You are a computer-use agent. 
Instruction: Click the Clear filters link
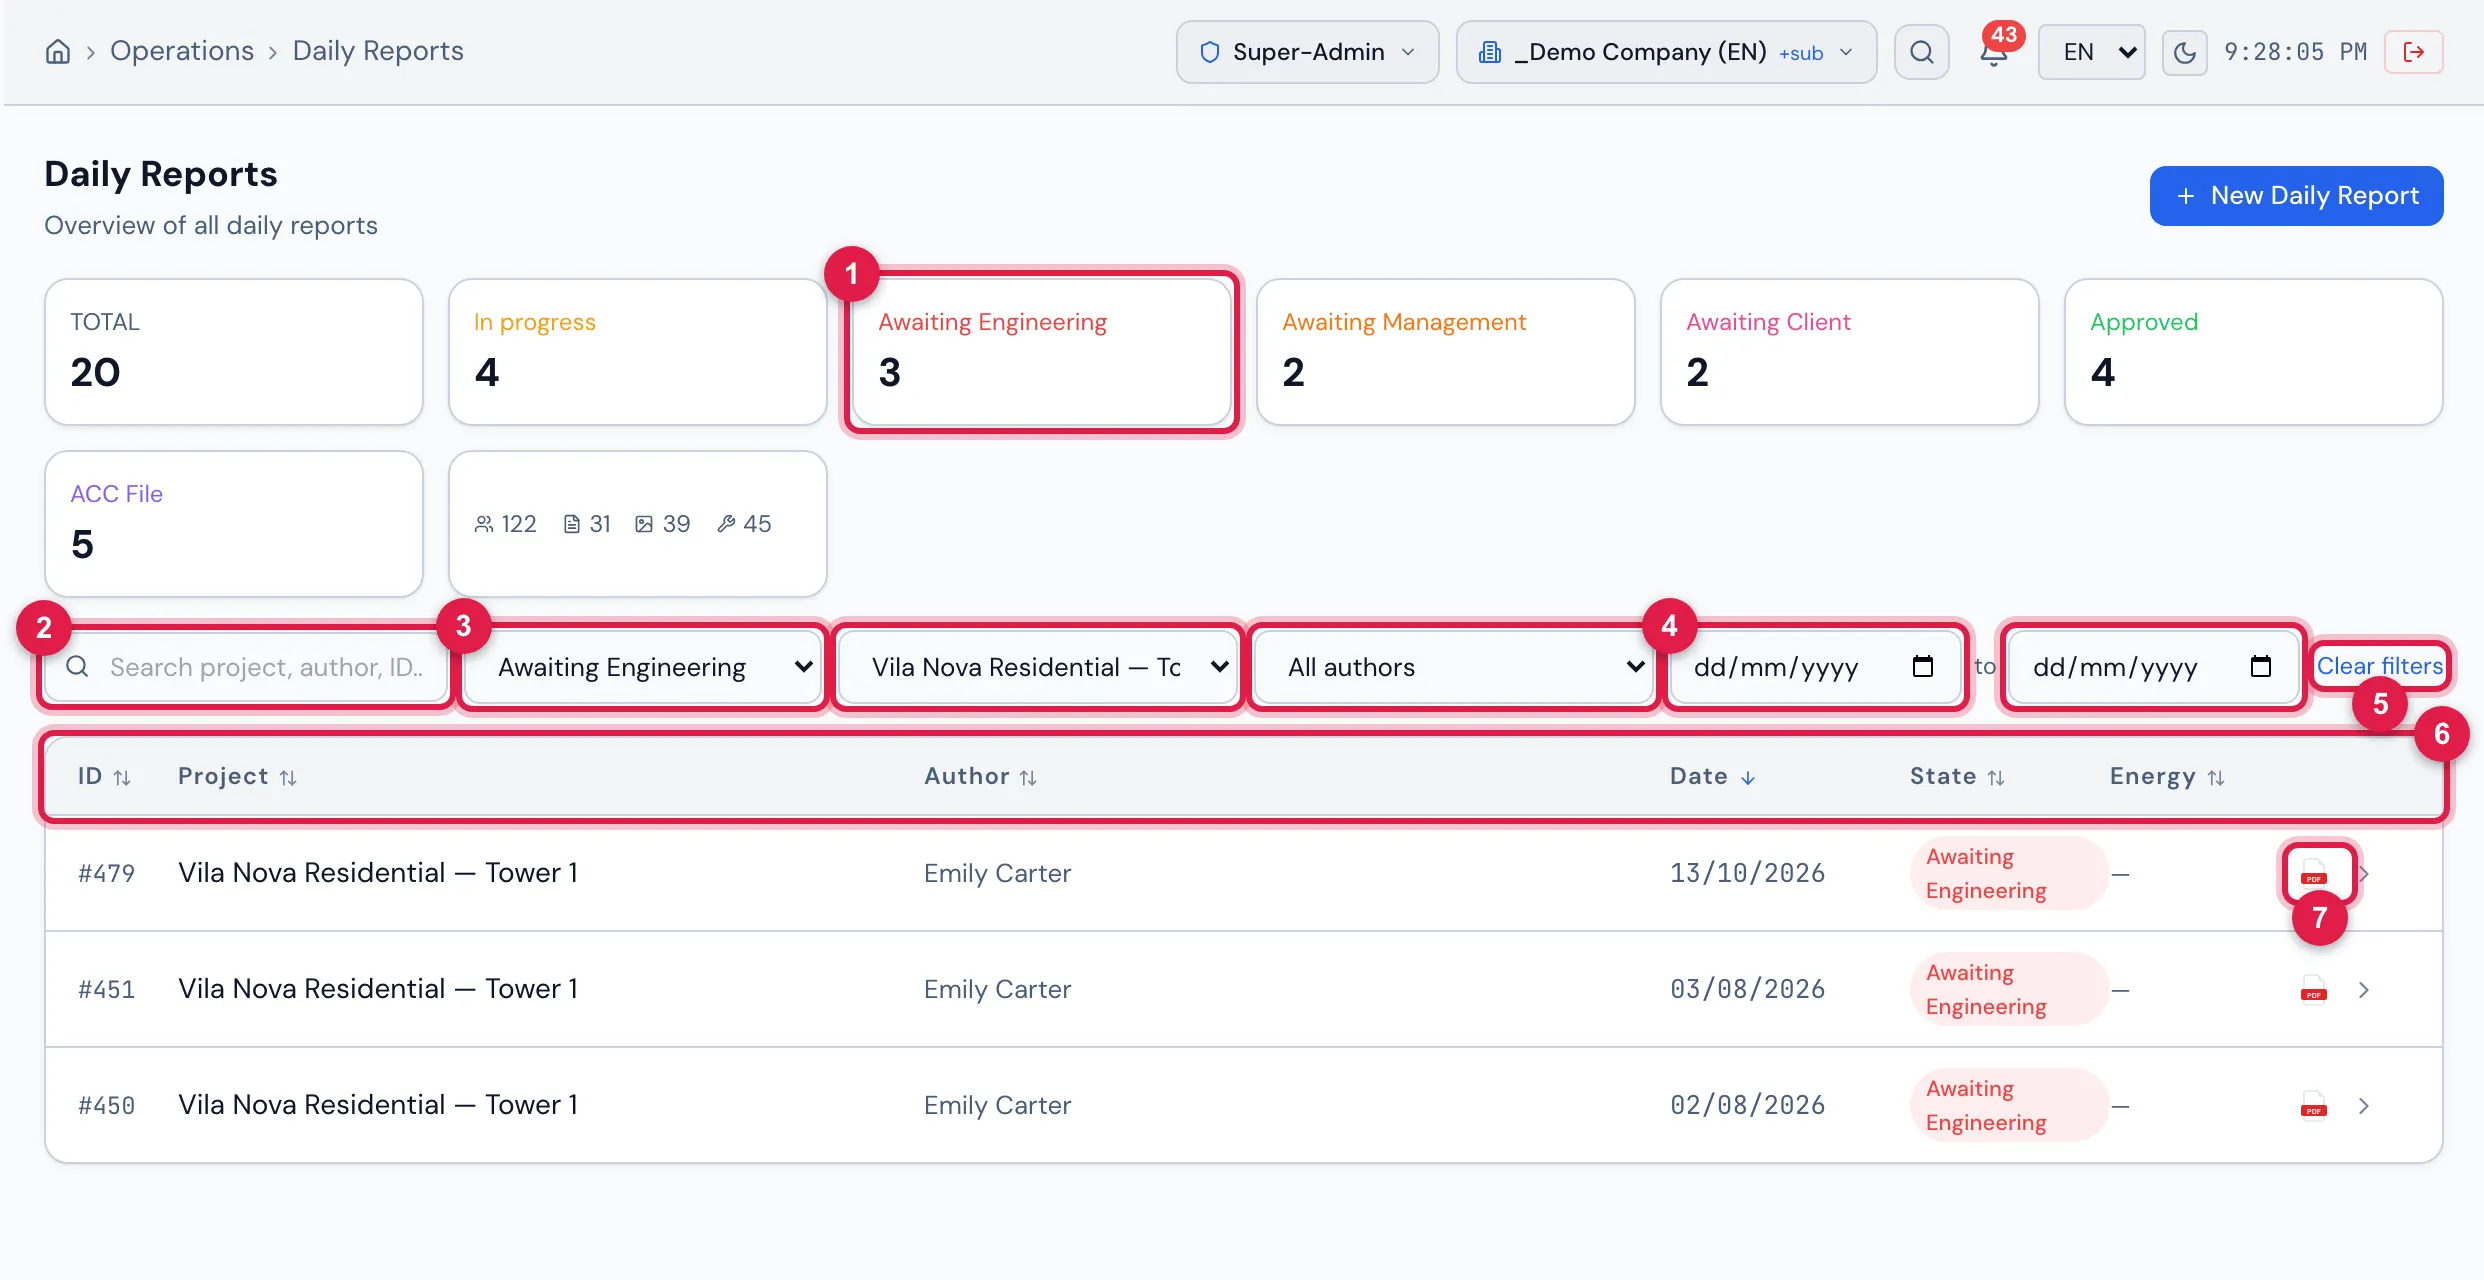2380,666
